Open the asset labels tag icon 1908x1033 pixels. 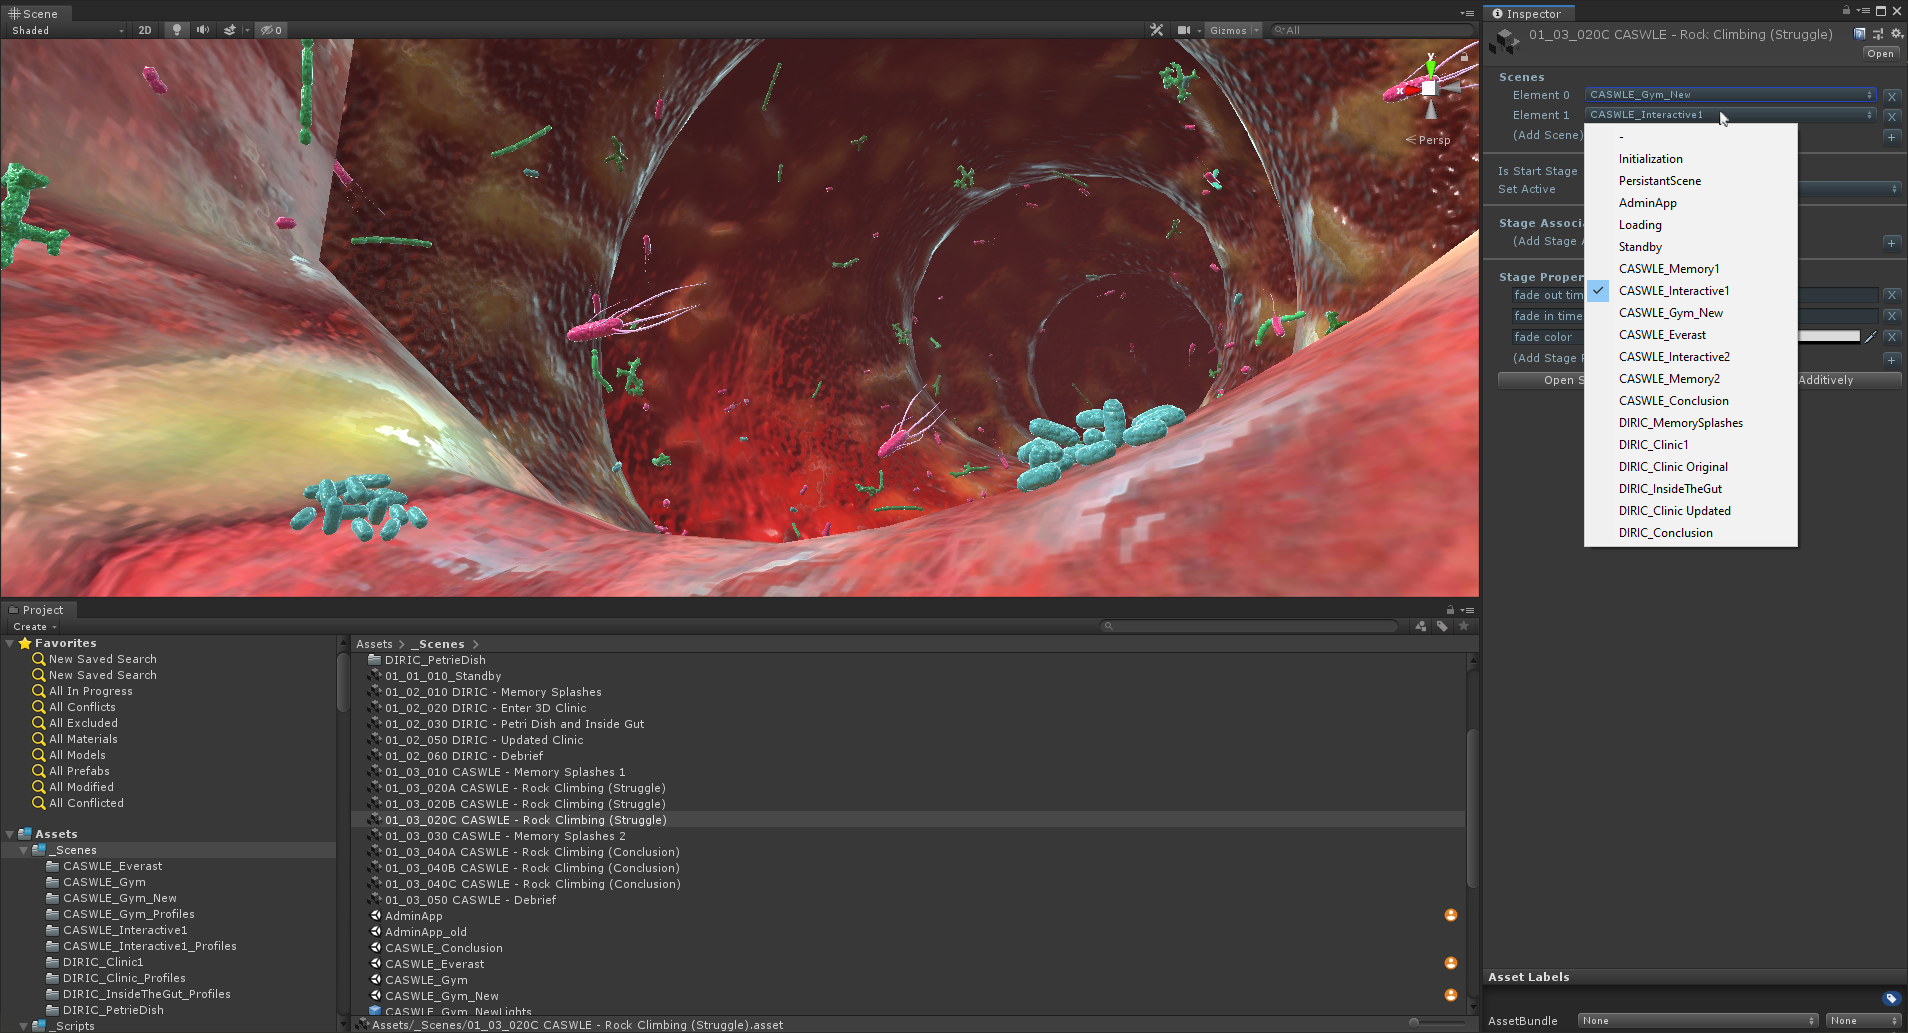click(1891, 998)
